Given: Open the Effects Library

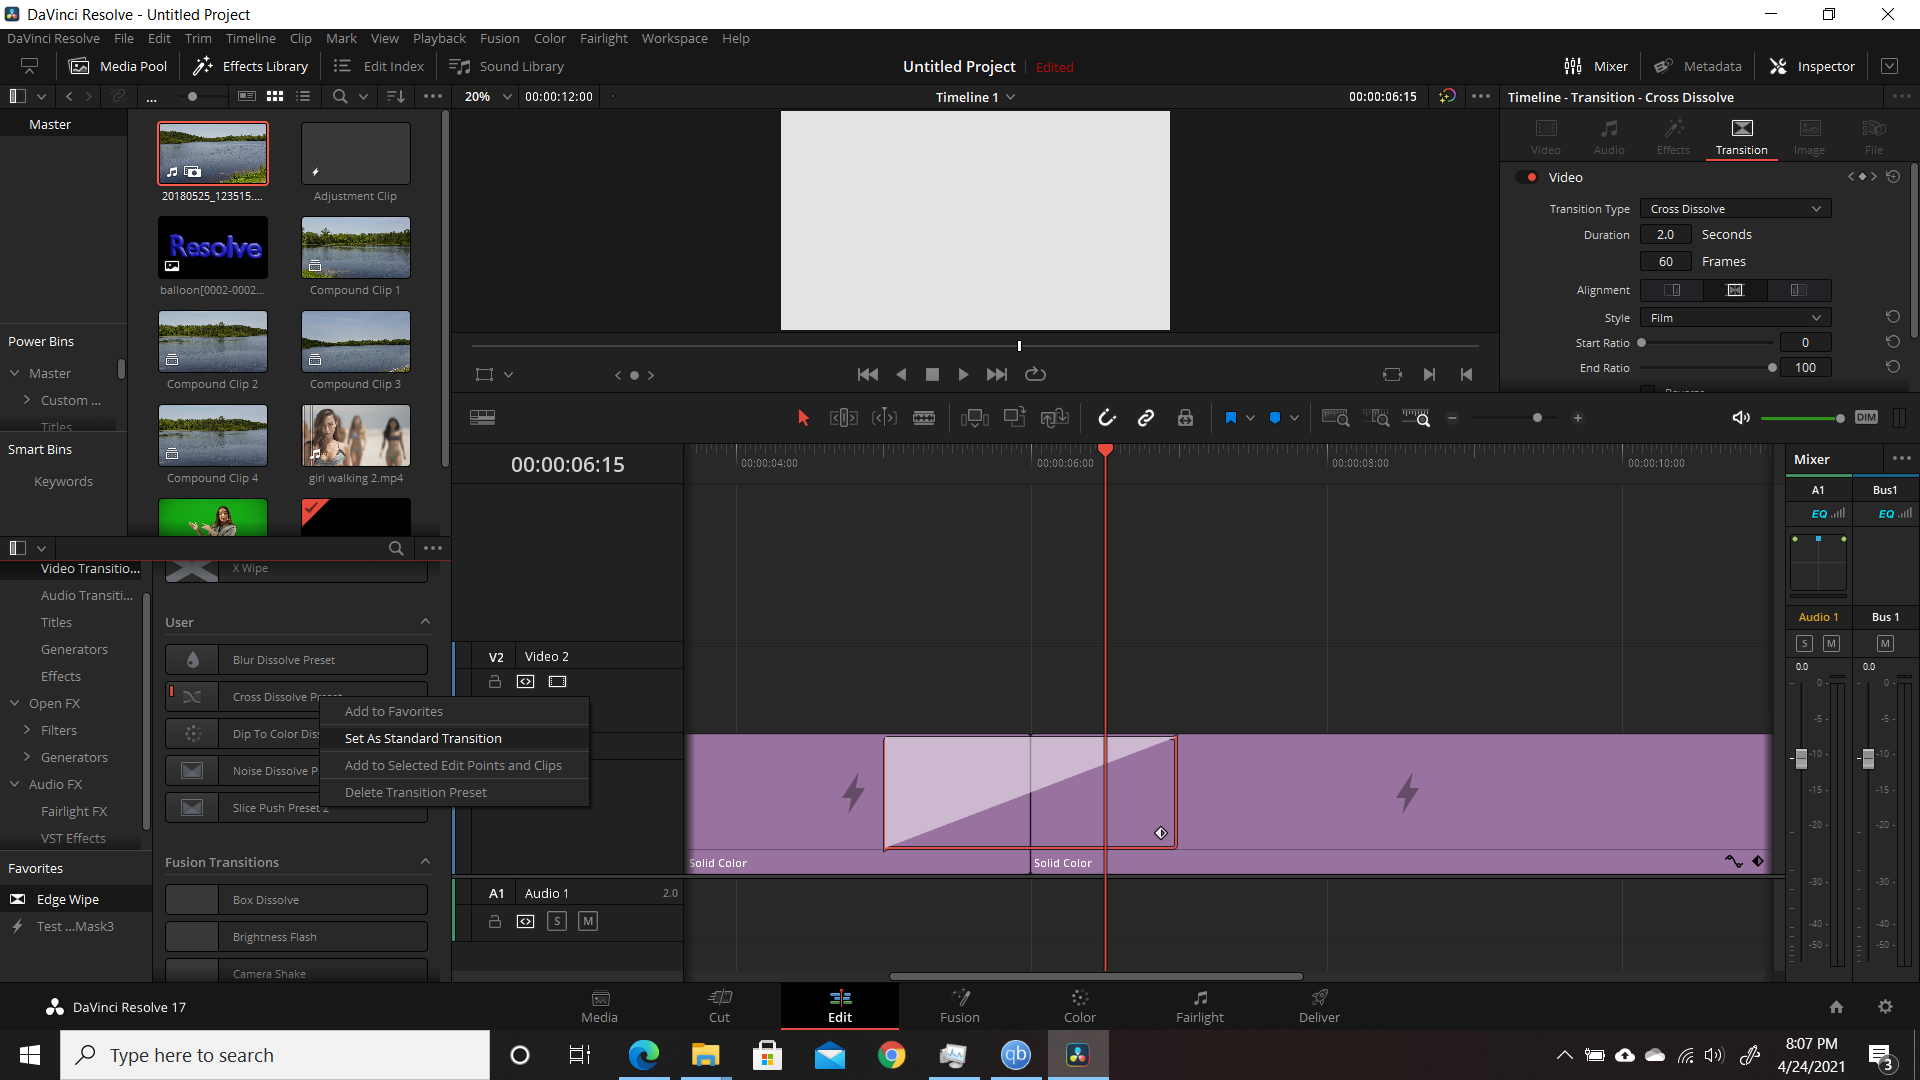Looking at the screenshot, I should tap(250, 66).
